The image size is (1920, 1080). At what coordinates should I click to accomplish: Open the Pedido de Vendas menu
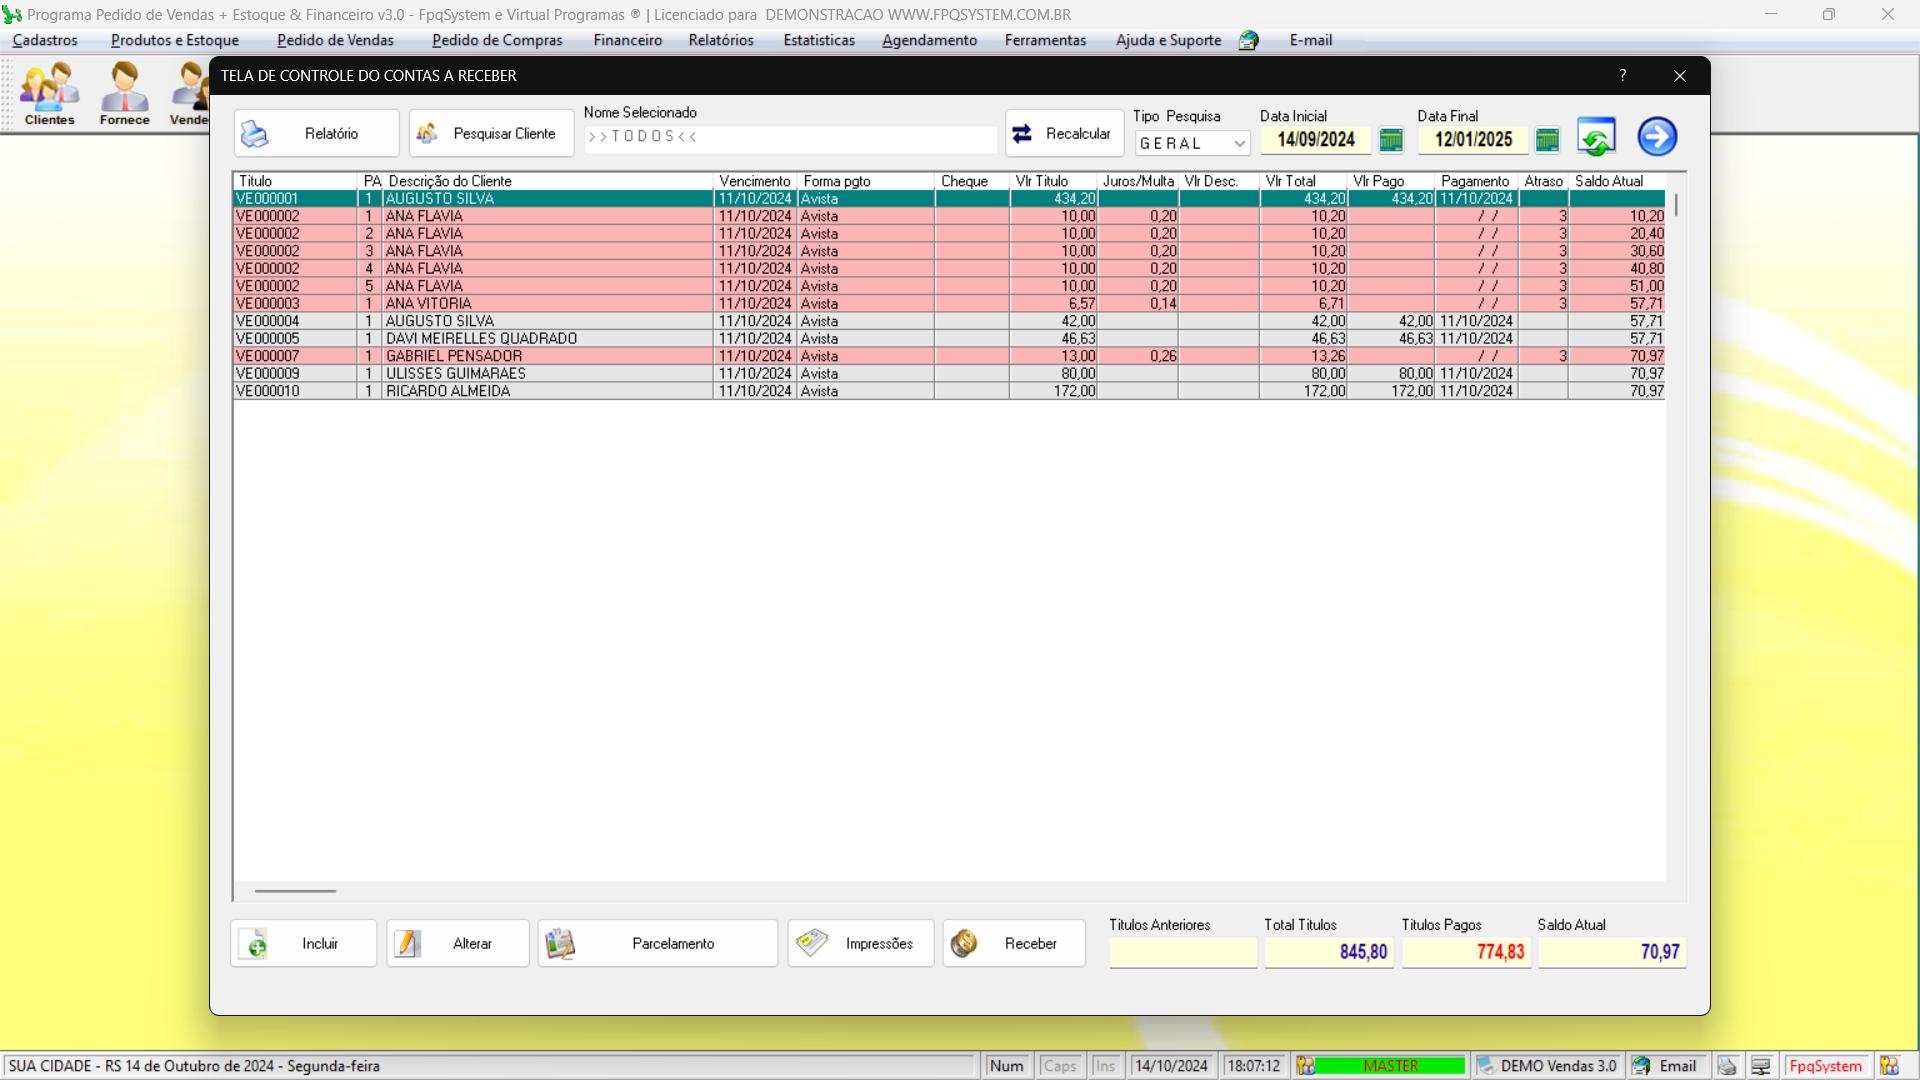(335, 41)
